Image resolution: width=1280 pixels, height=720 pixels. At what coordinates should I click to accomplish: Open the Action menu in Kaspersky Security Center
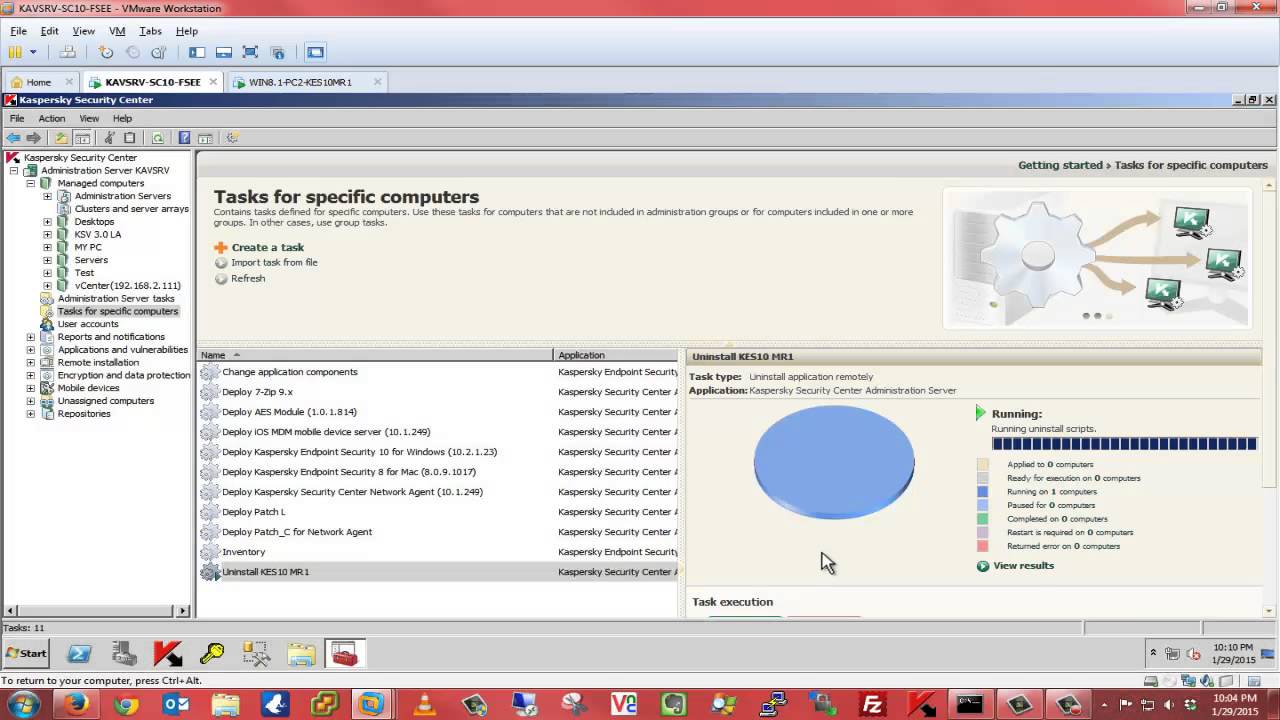[x=51, y=118]
